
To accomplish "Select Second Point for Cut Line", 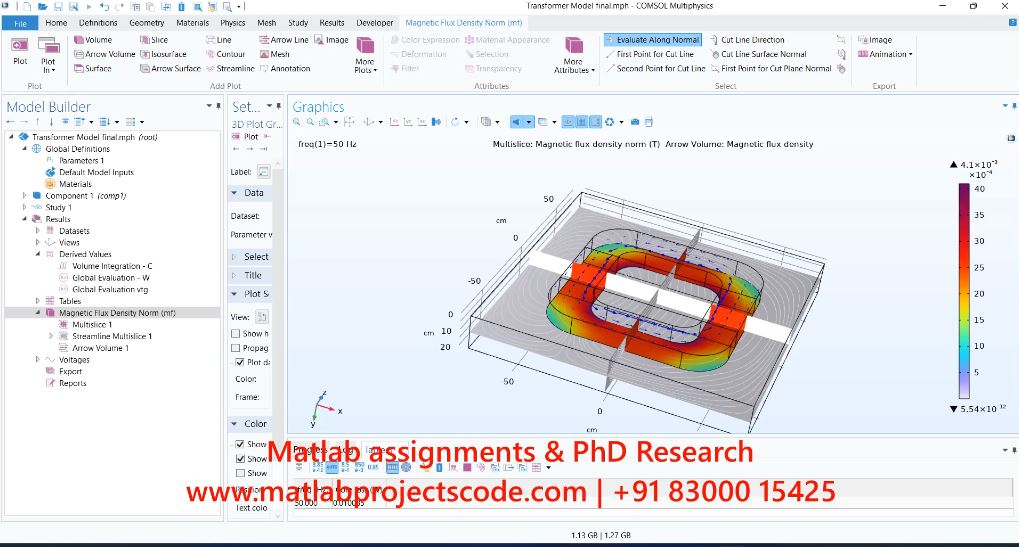I will (655, 68).
